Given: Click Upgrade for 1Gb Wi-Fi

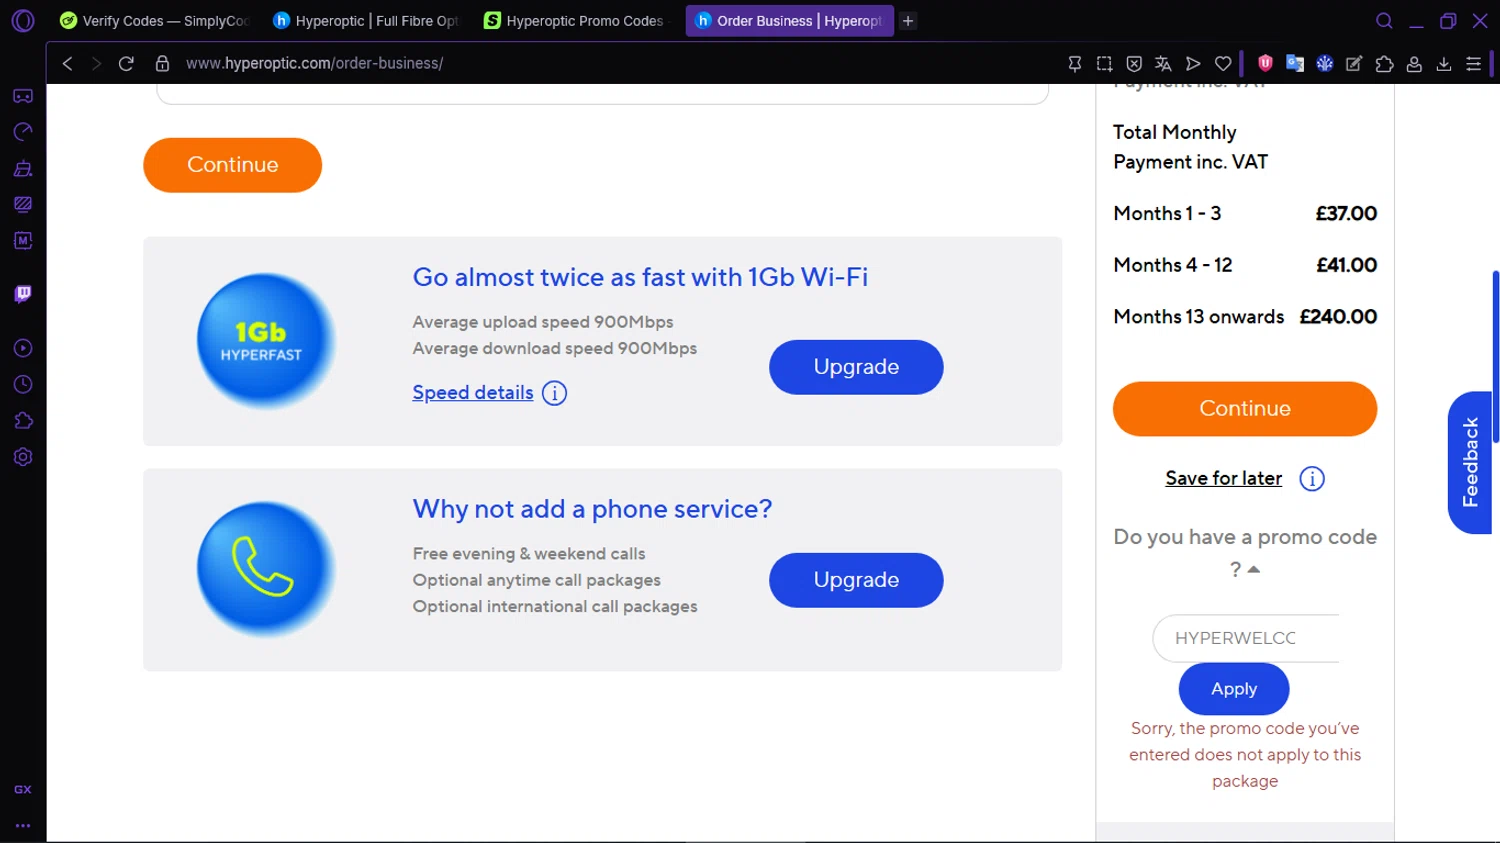Looking at the screenshot, I should pos(855,367).
